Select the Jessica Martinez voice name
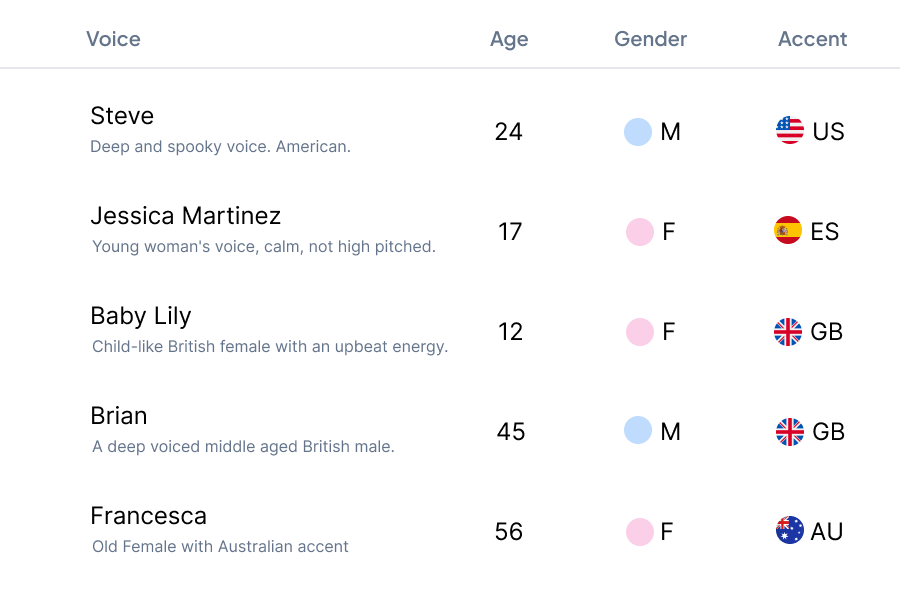The width and height of the screenshot is (900, 600). tap(185, 216)
